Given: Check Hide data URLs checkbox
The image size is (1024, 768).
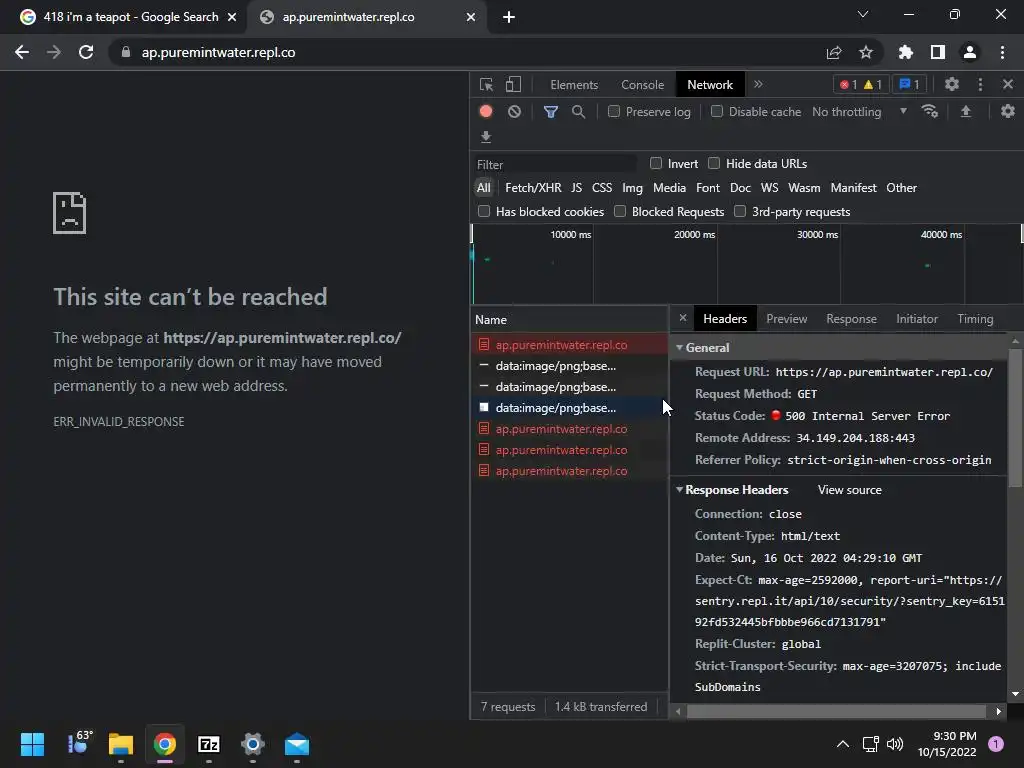Looking at the screenshot, I should (x=714, y=163).
